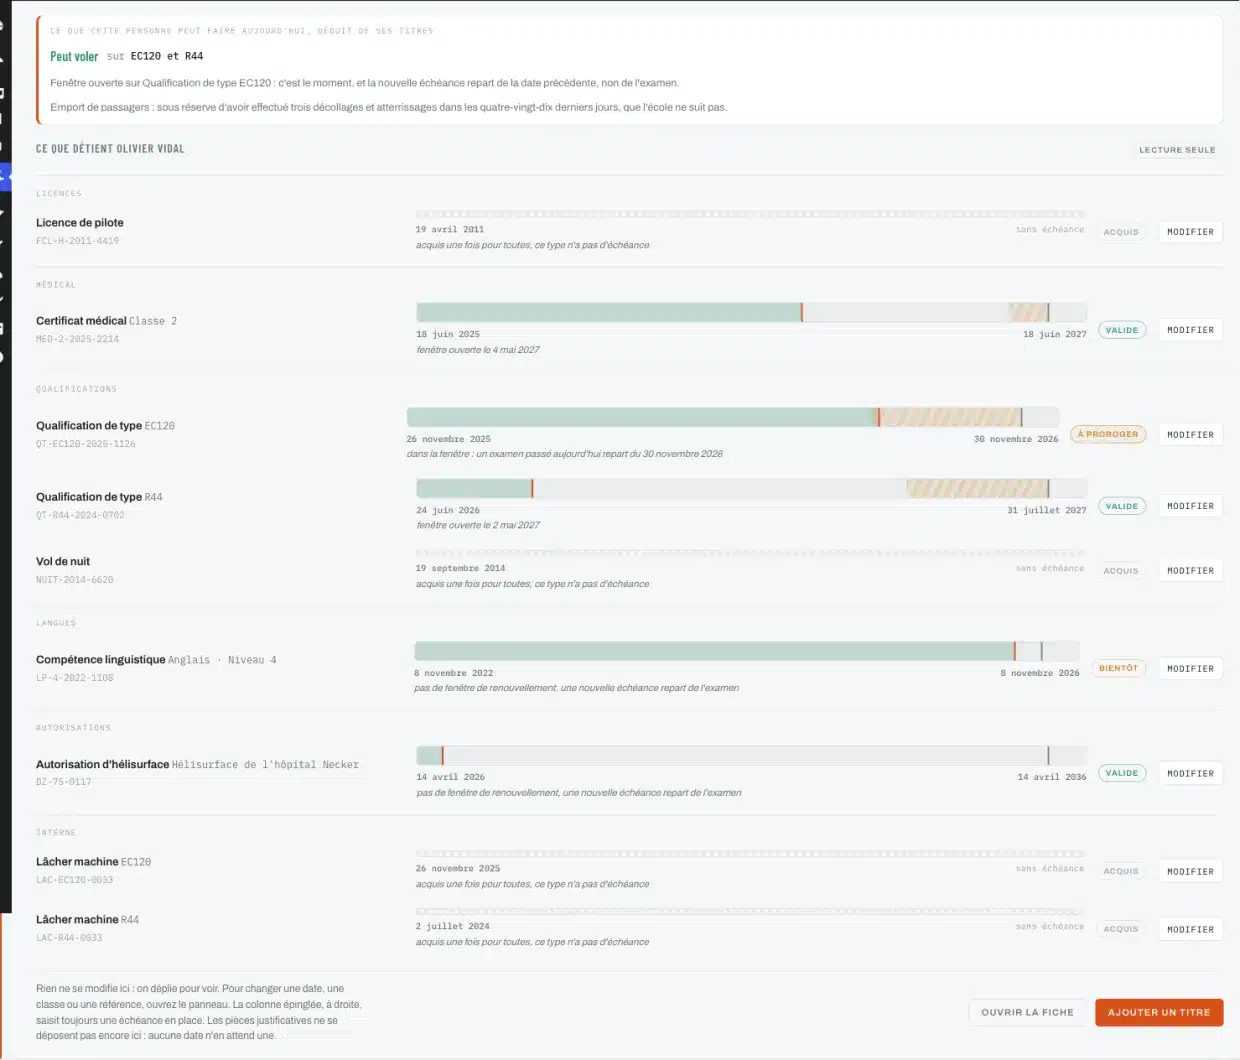Click the Compétence linguistique validity timeline bar

point(747,651)
